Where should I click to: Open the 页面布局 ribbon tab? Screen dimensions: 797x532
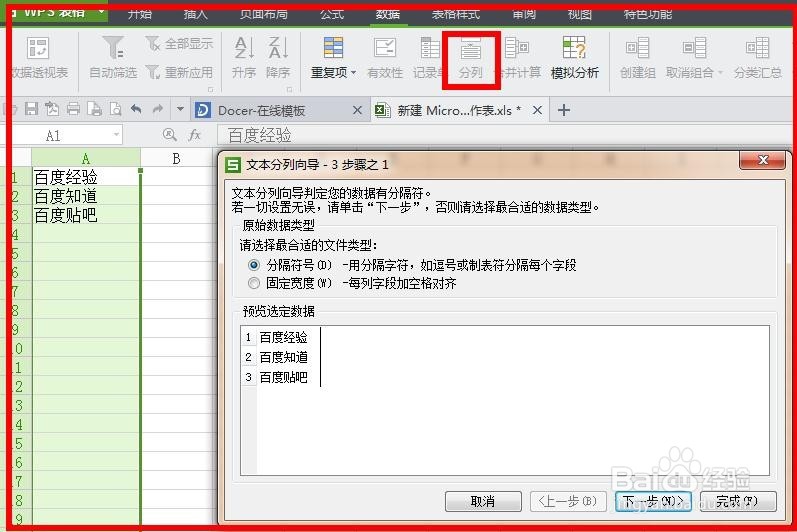click(264, 14)
